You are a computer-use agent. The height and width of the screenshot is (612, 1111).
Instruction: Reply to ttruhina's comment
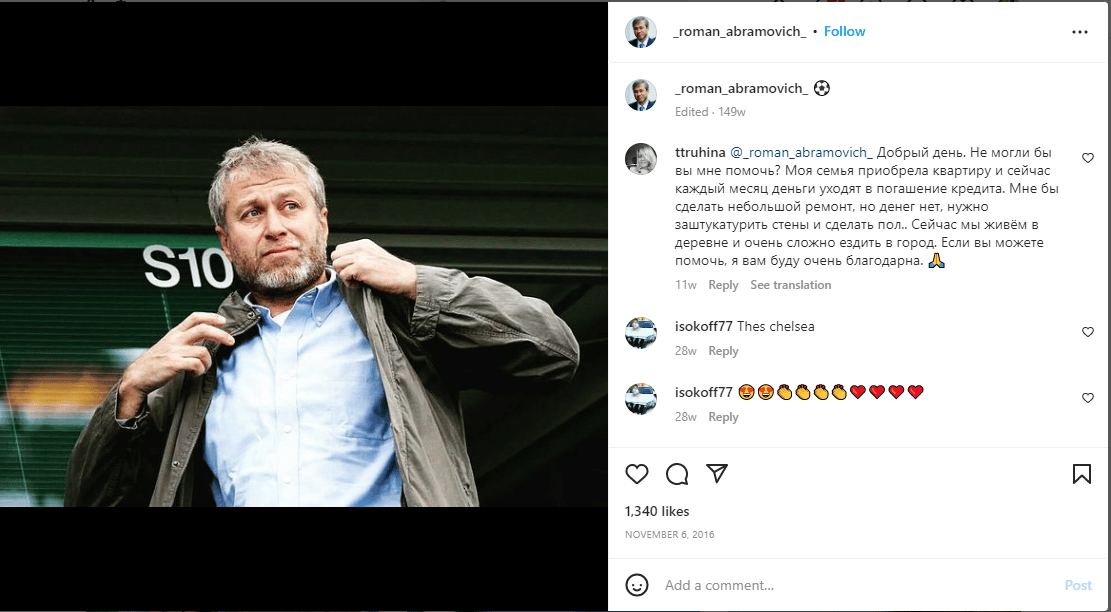(x=723, y=285)
